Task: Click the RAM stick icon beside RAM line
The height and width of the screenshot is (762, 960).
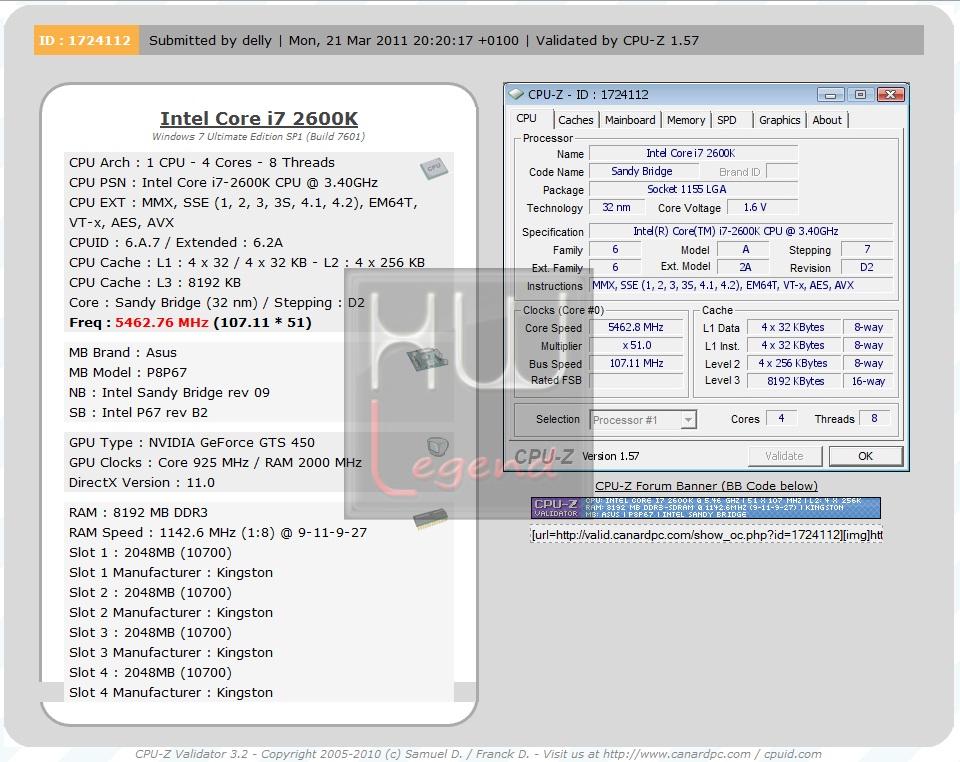Action: click(430, 519)
